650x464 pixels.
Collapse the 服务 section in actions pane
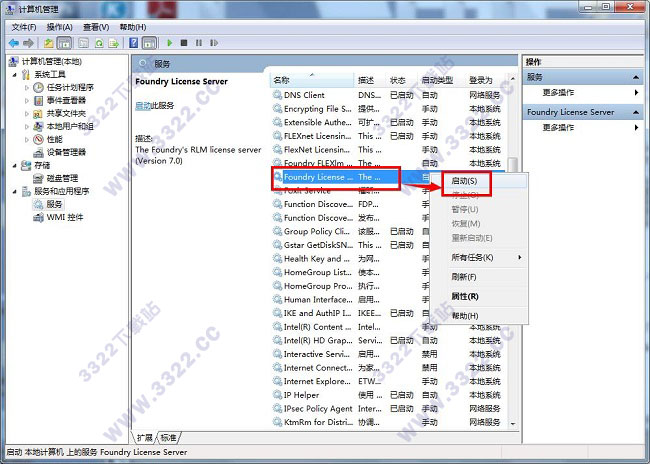pyautogui.click(x=635, y=77)
